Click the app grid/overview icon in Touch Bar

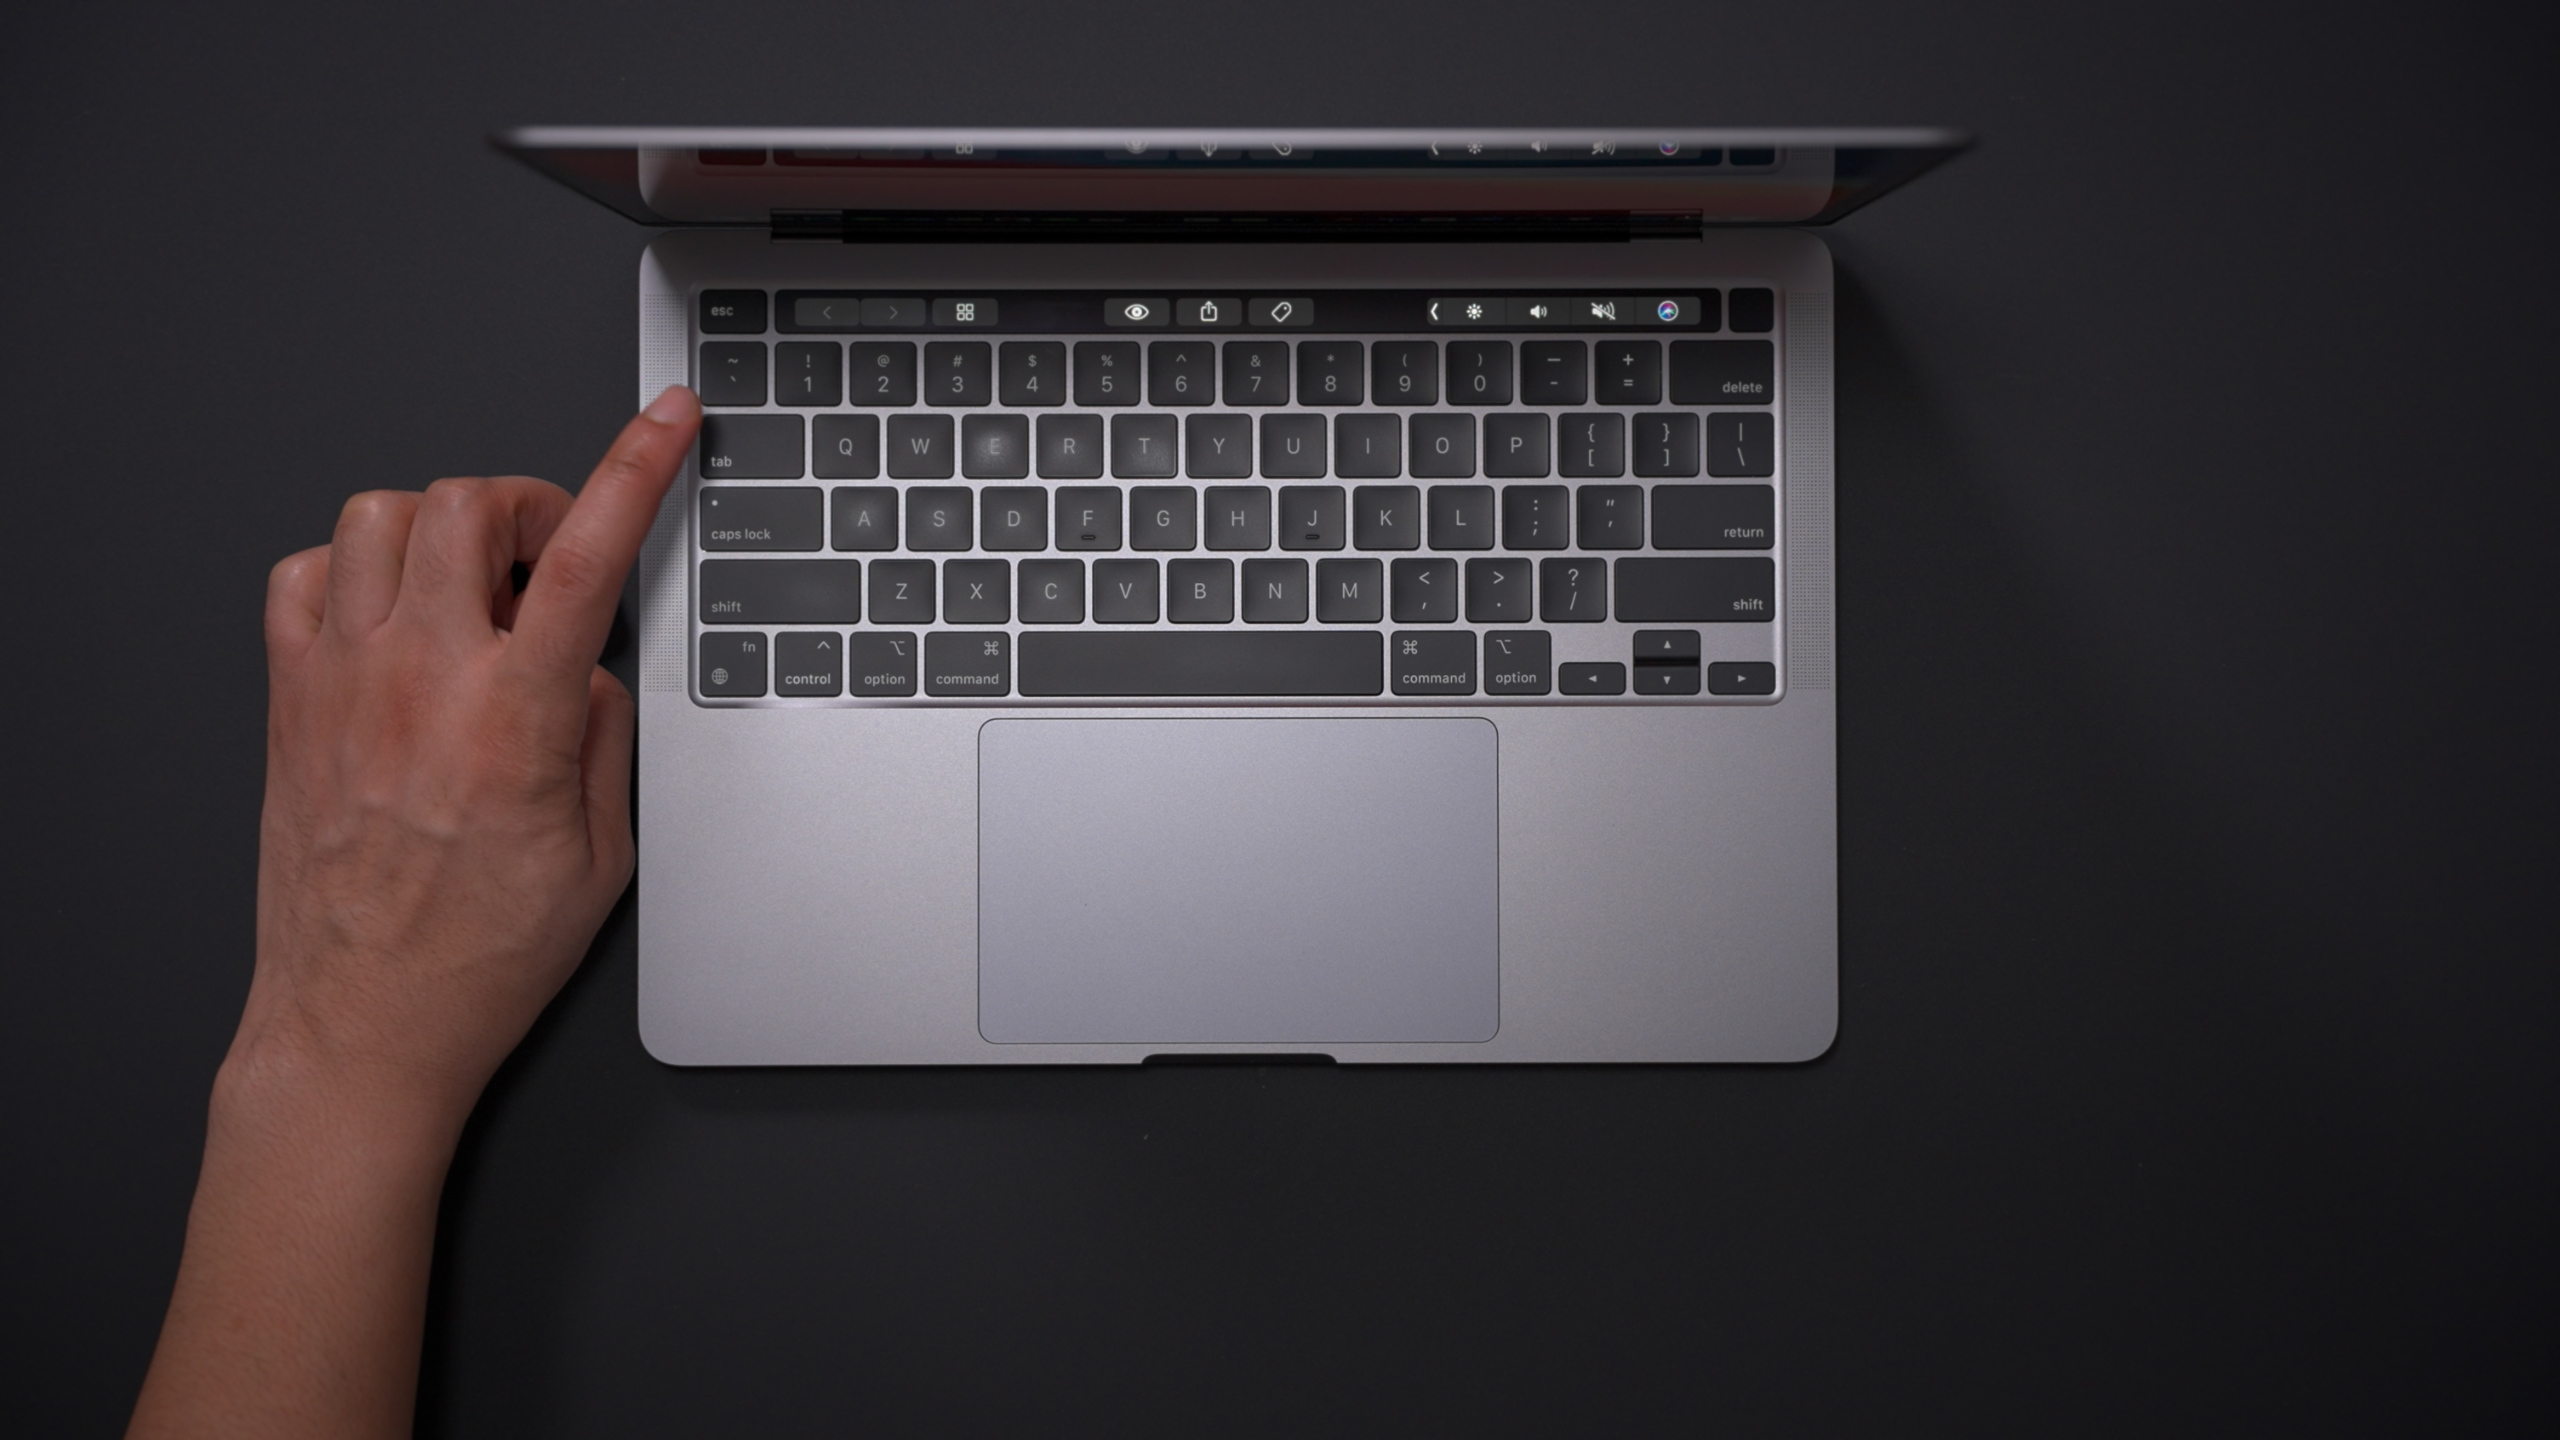(964, 311)
